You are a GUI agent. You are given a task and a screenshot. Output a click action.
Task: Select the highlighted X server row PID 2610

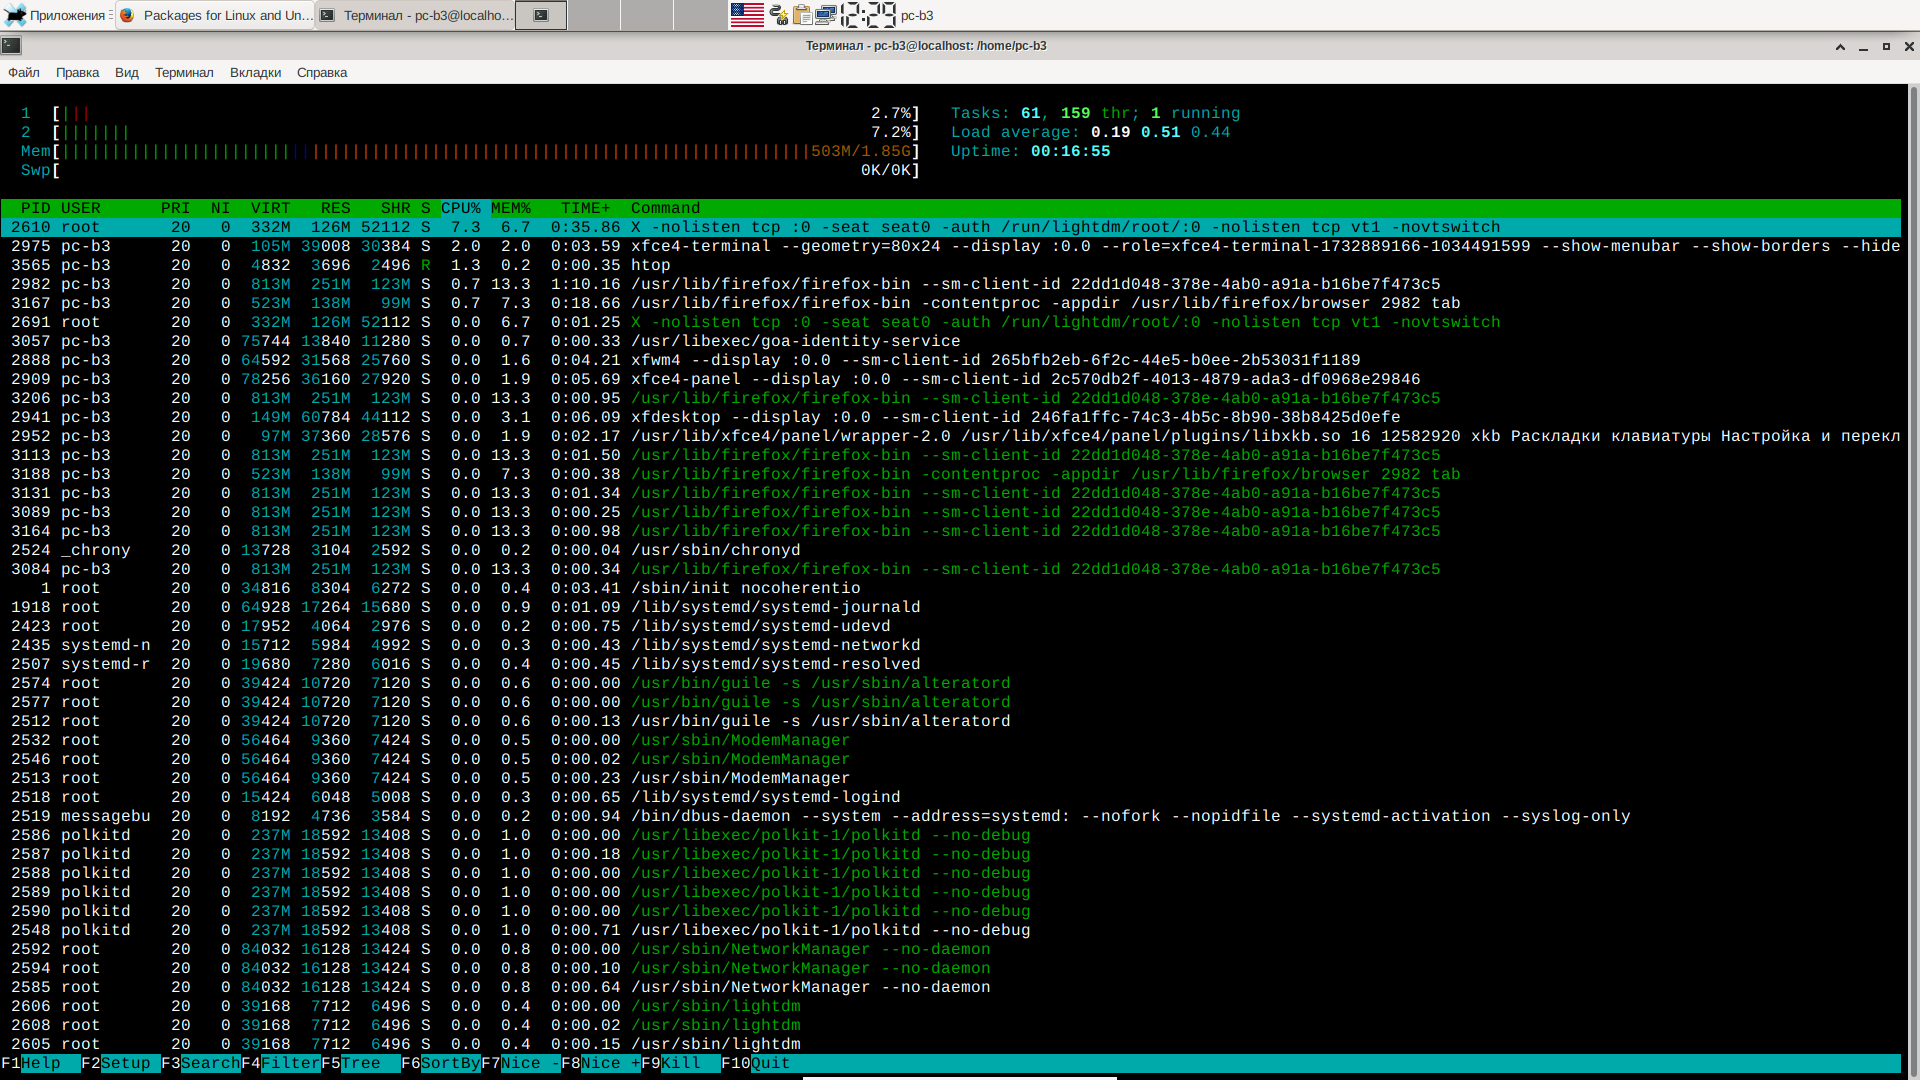tap(950, 227)
